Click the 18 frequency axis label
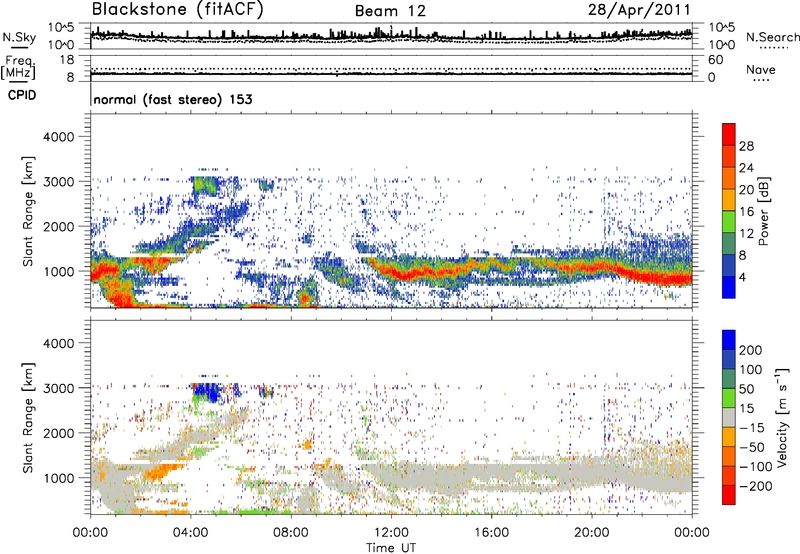 tap(66, 60)
